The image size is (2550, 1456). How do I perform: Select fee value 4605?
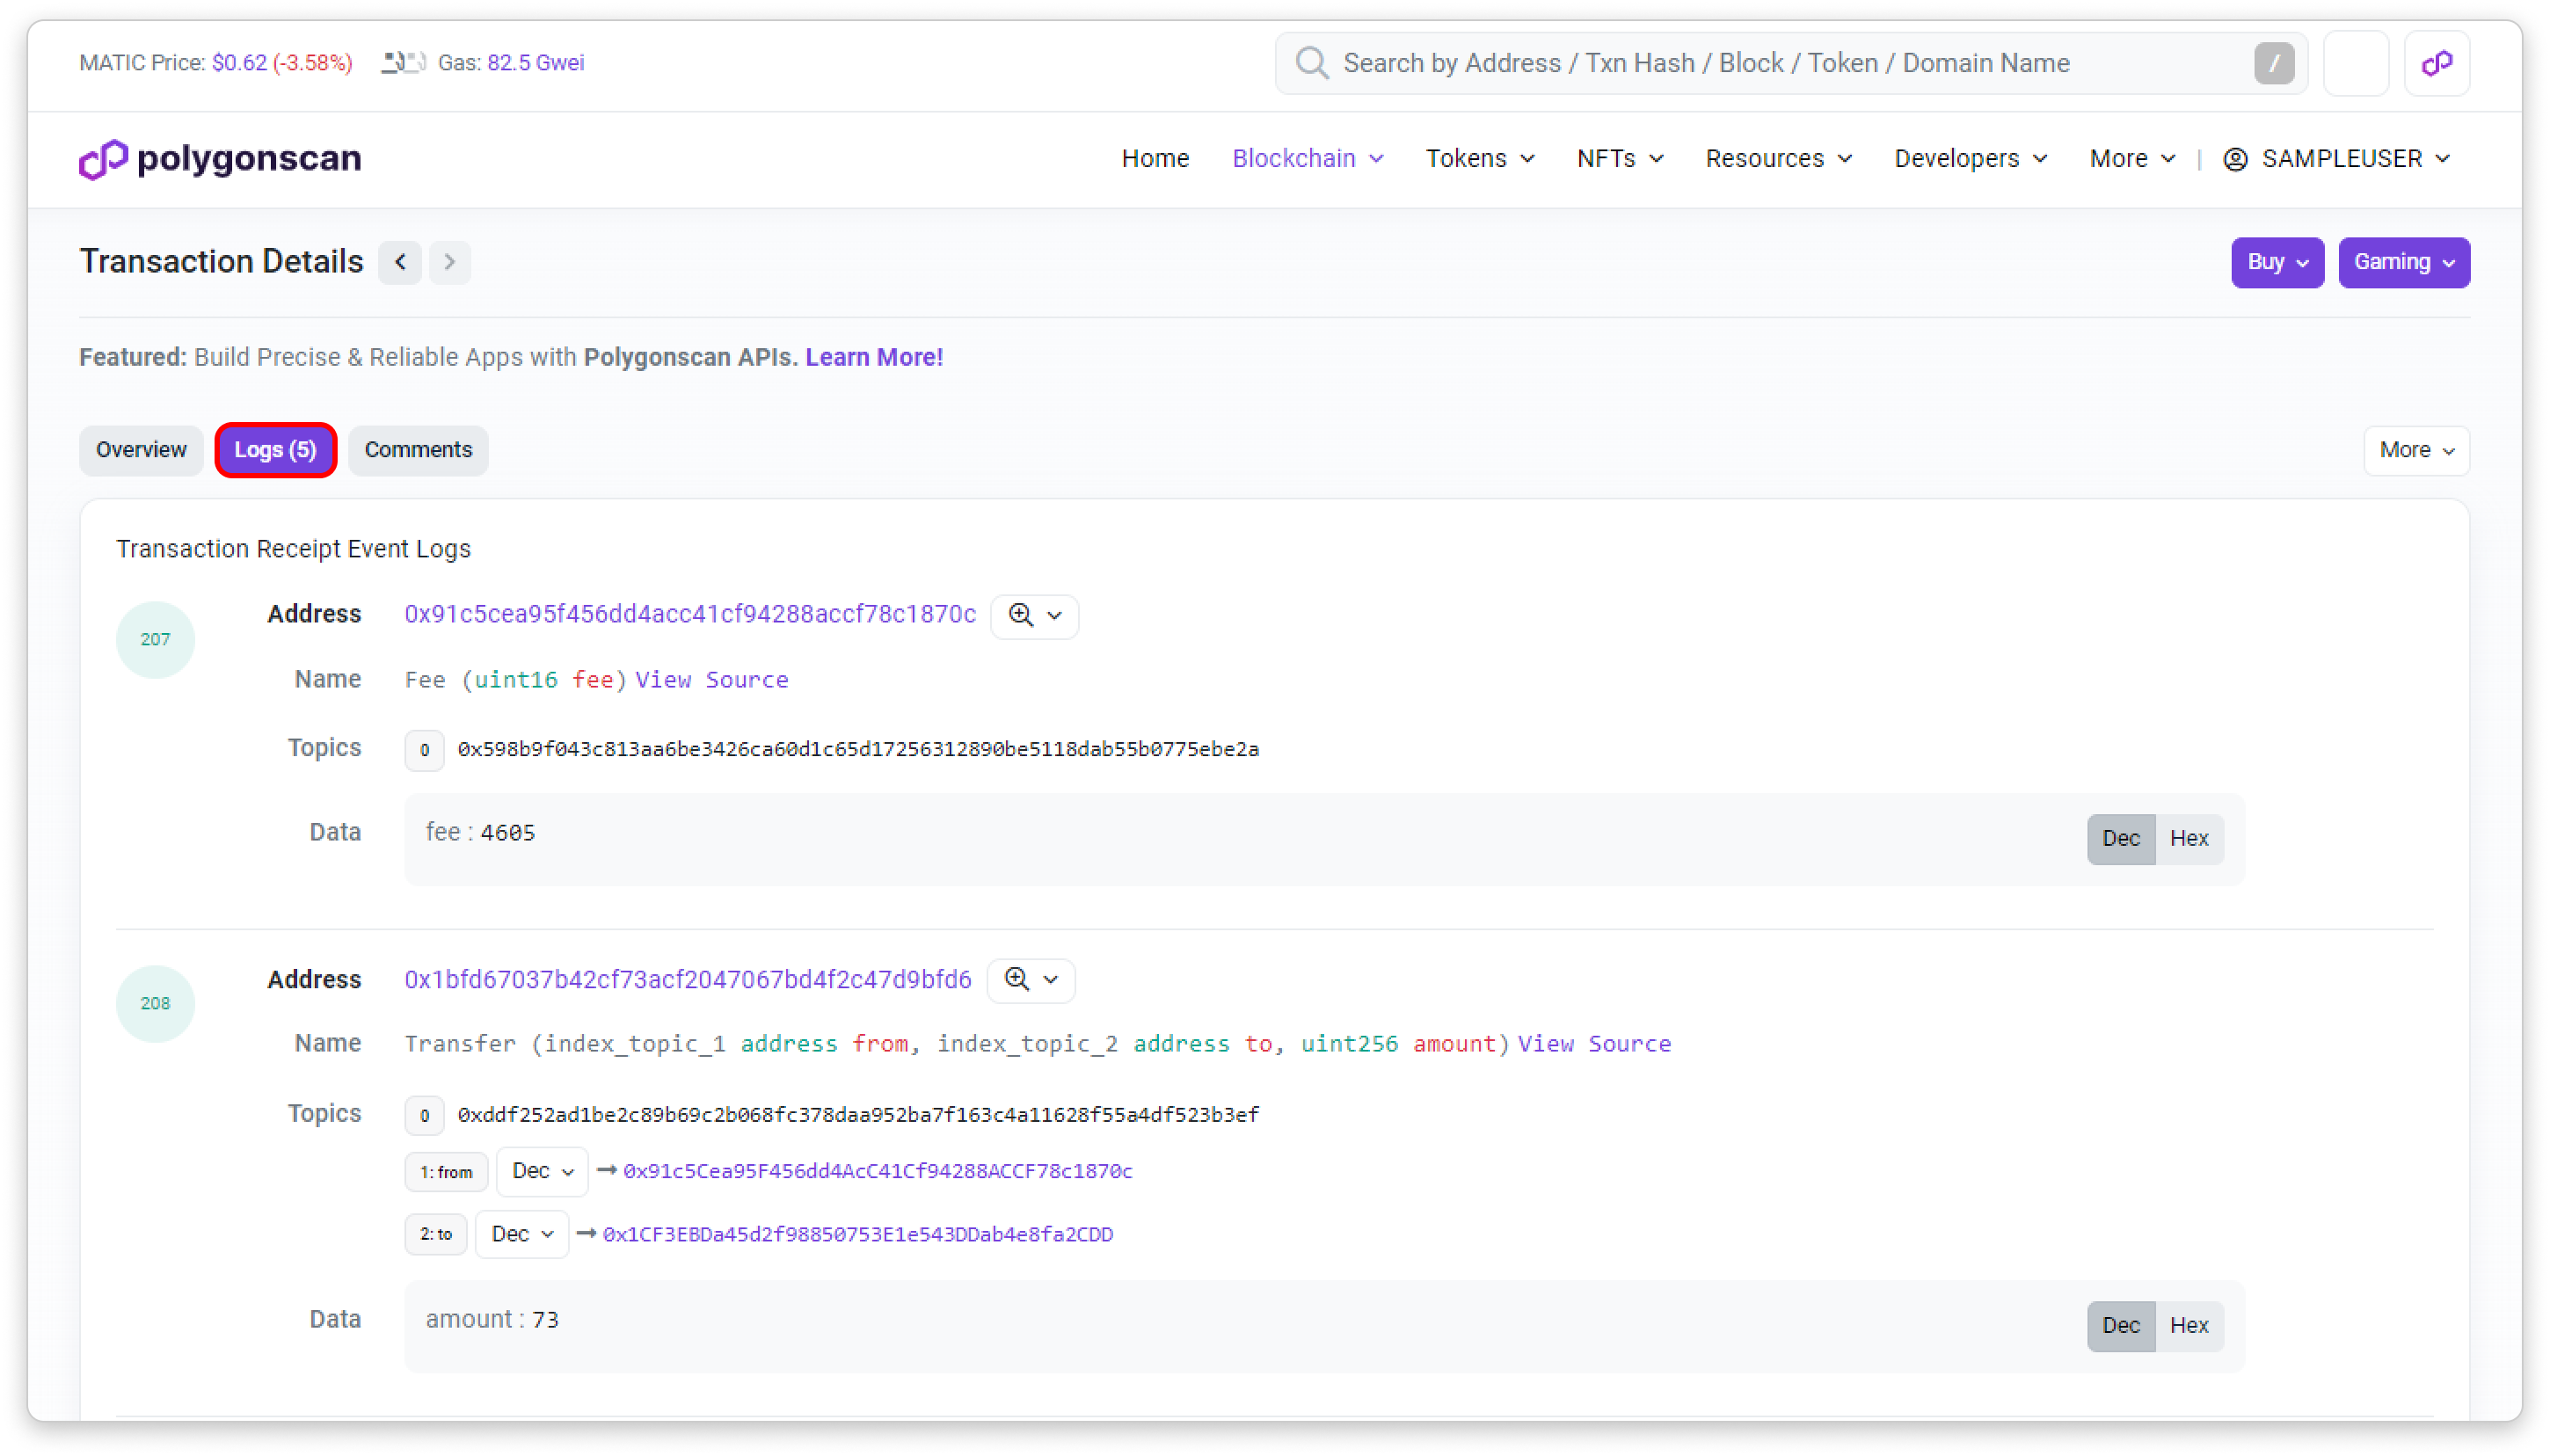click(x=508, y=832)
